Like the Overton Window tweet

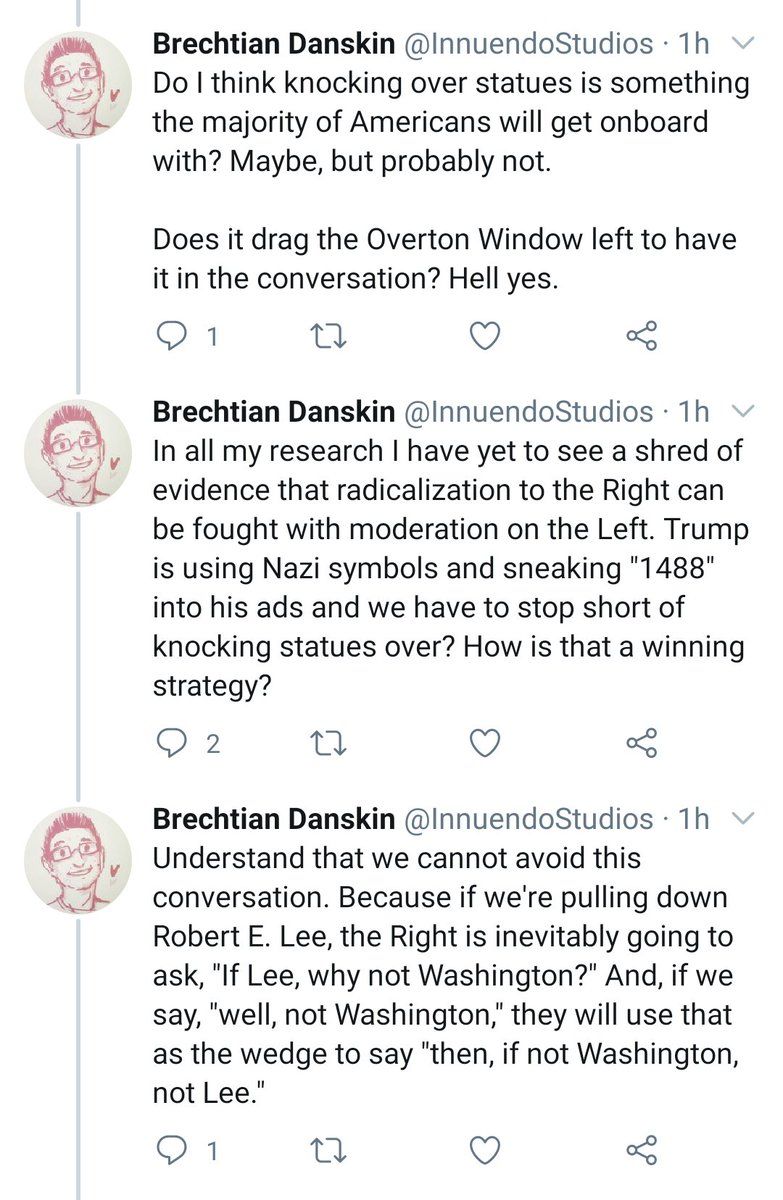(485, 338)
